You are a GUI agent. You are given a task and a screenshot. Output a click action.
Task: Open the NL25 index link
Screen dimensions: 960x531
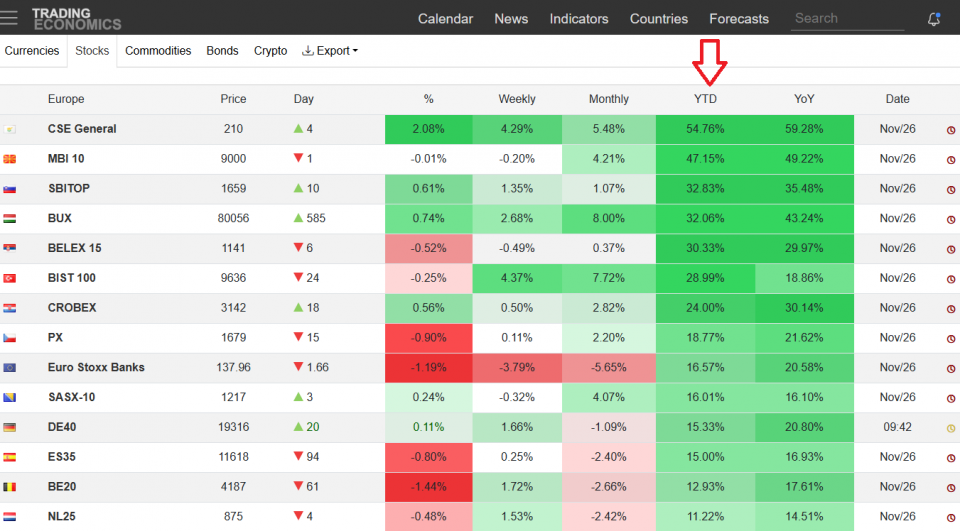click(x=62, y=516)
